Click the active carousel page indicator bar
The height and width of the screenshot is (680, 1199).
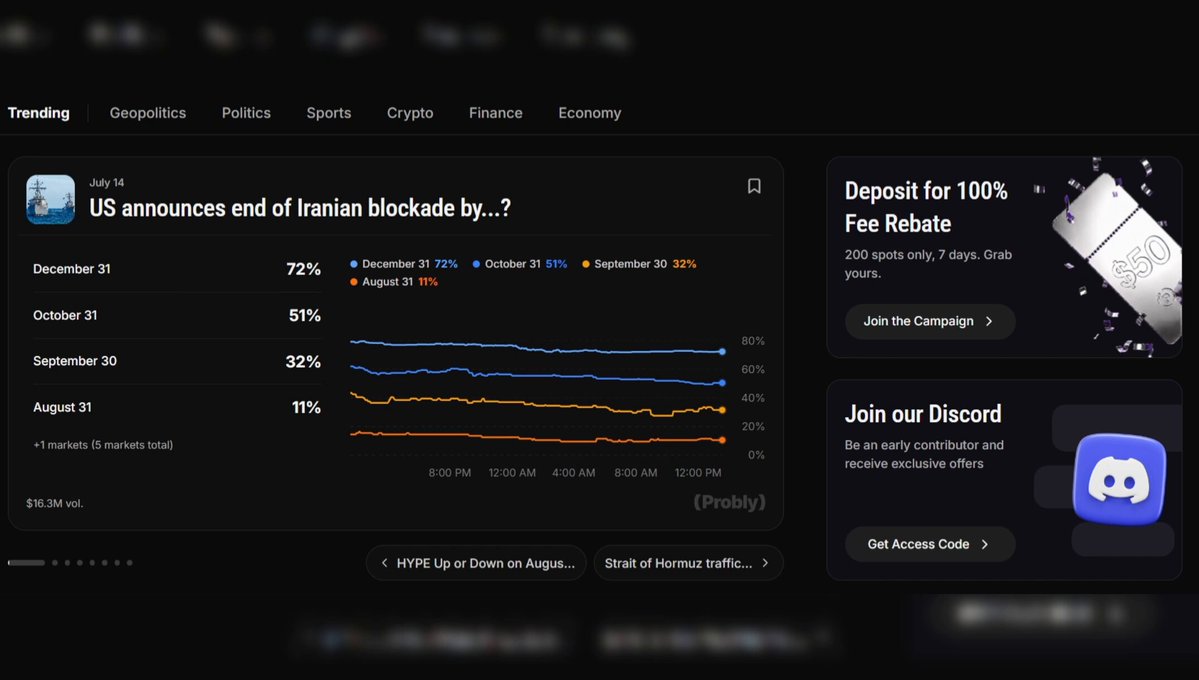click(x=26, y=563)
